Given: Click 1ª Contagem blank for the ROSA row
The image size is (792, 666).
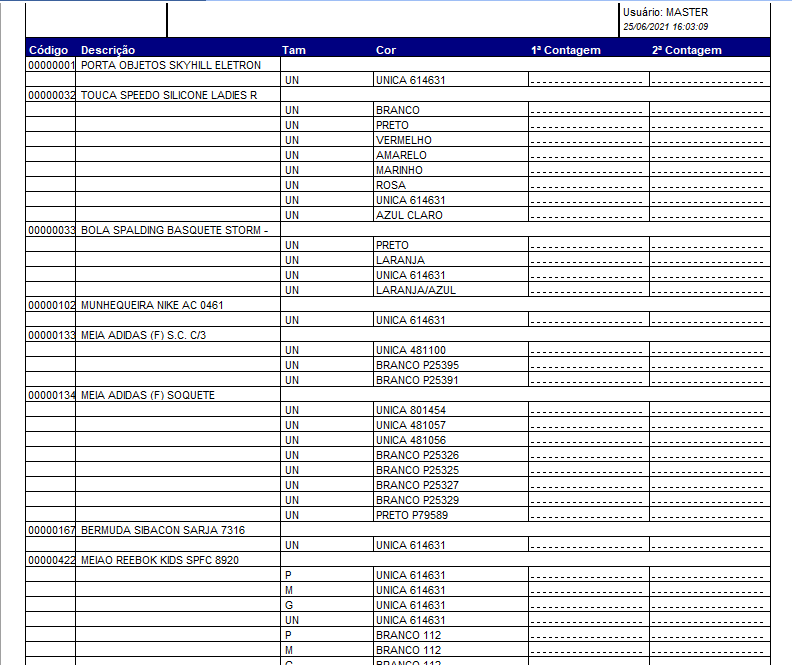Looking at the screenshot, I should tap(588, 185).
